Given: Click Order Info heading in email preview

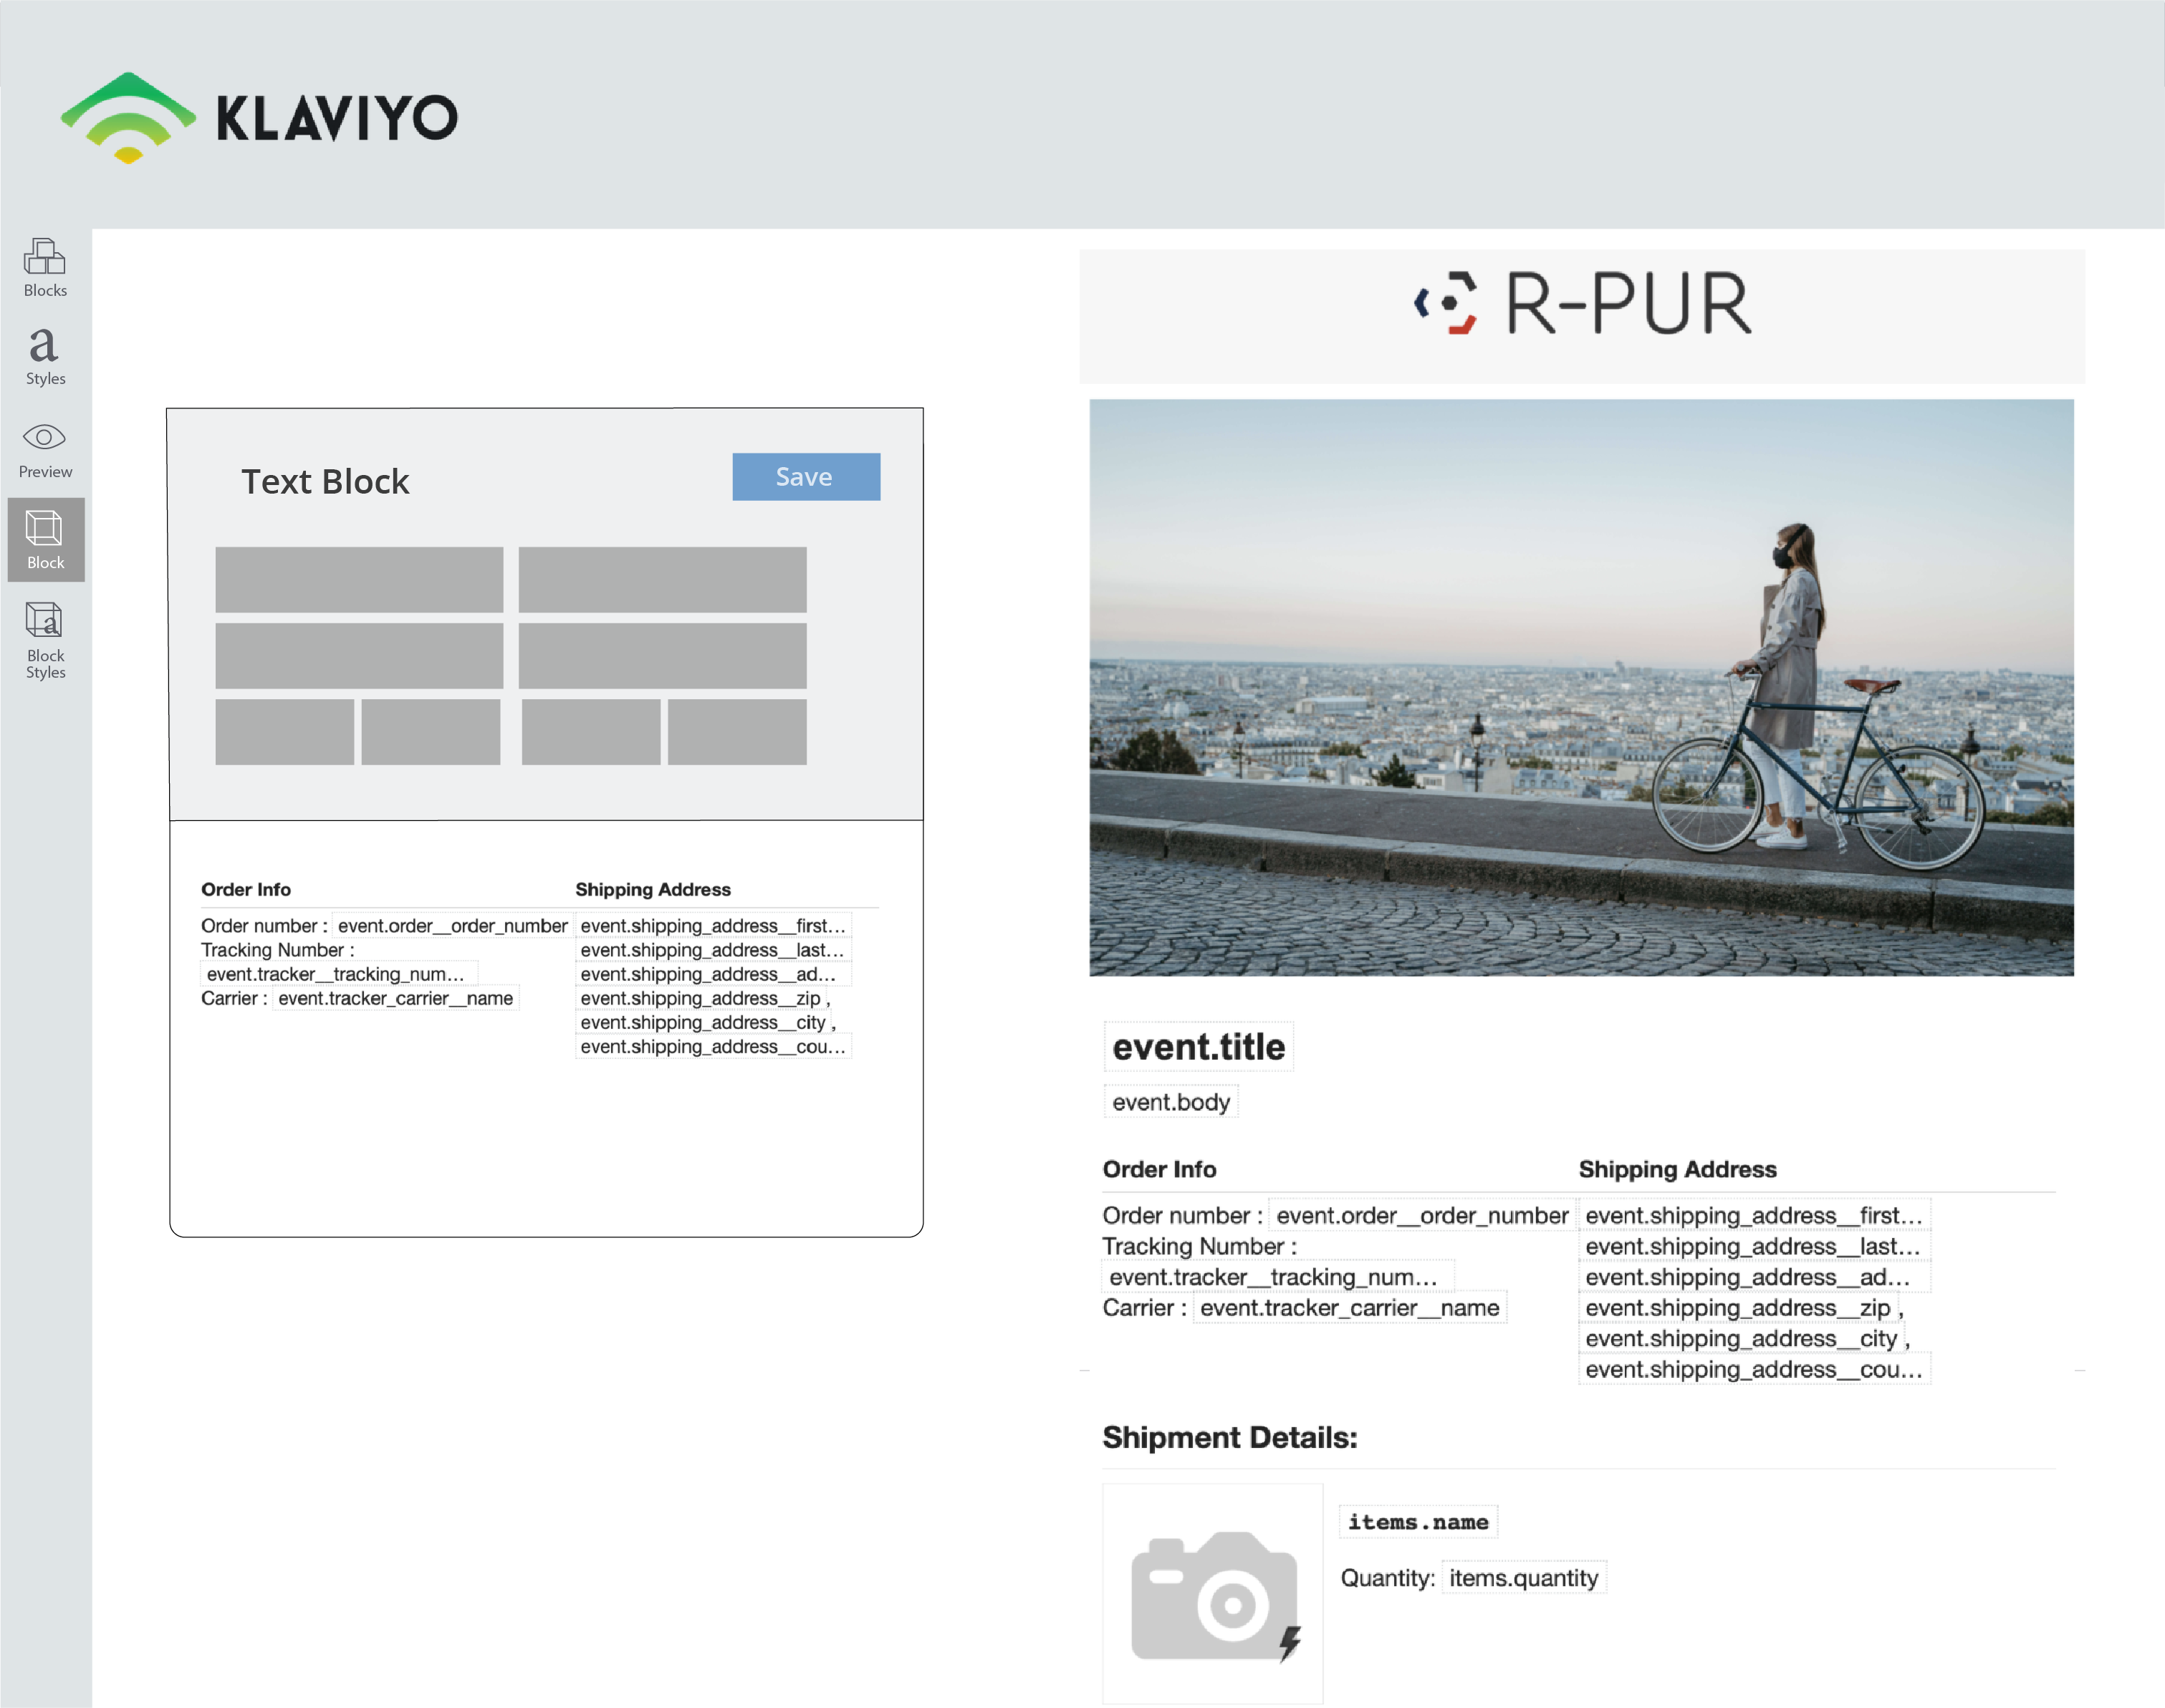Looking at the screenshot, I should click(1159, 1170).
